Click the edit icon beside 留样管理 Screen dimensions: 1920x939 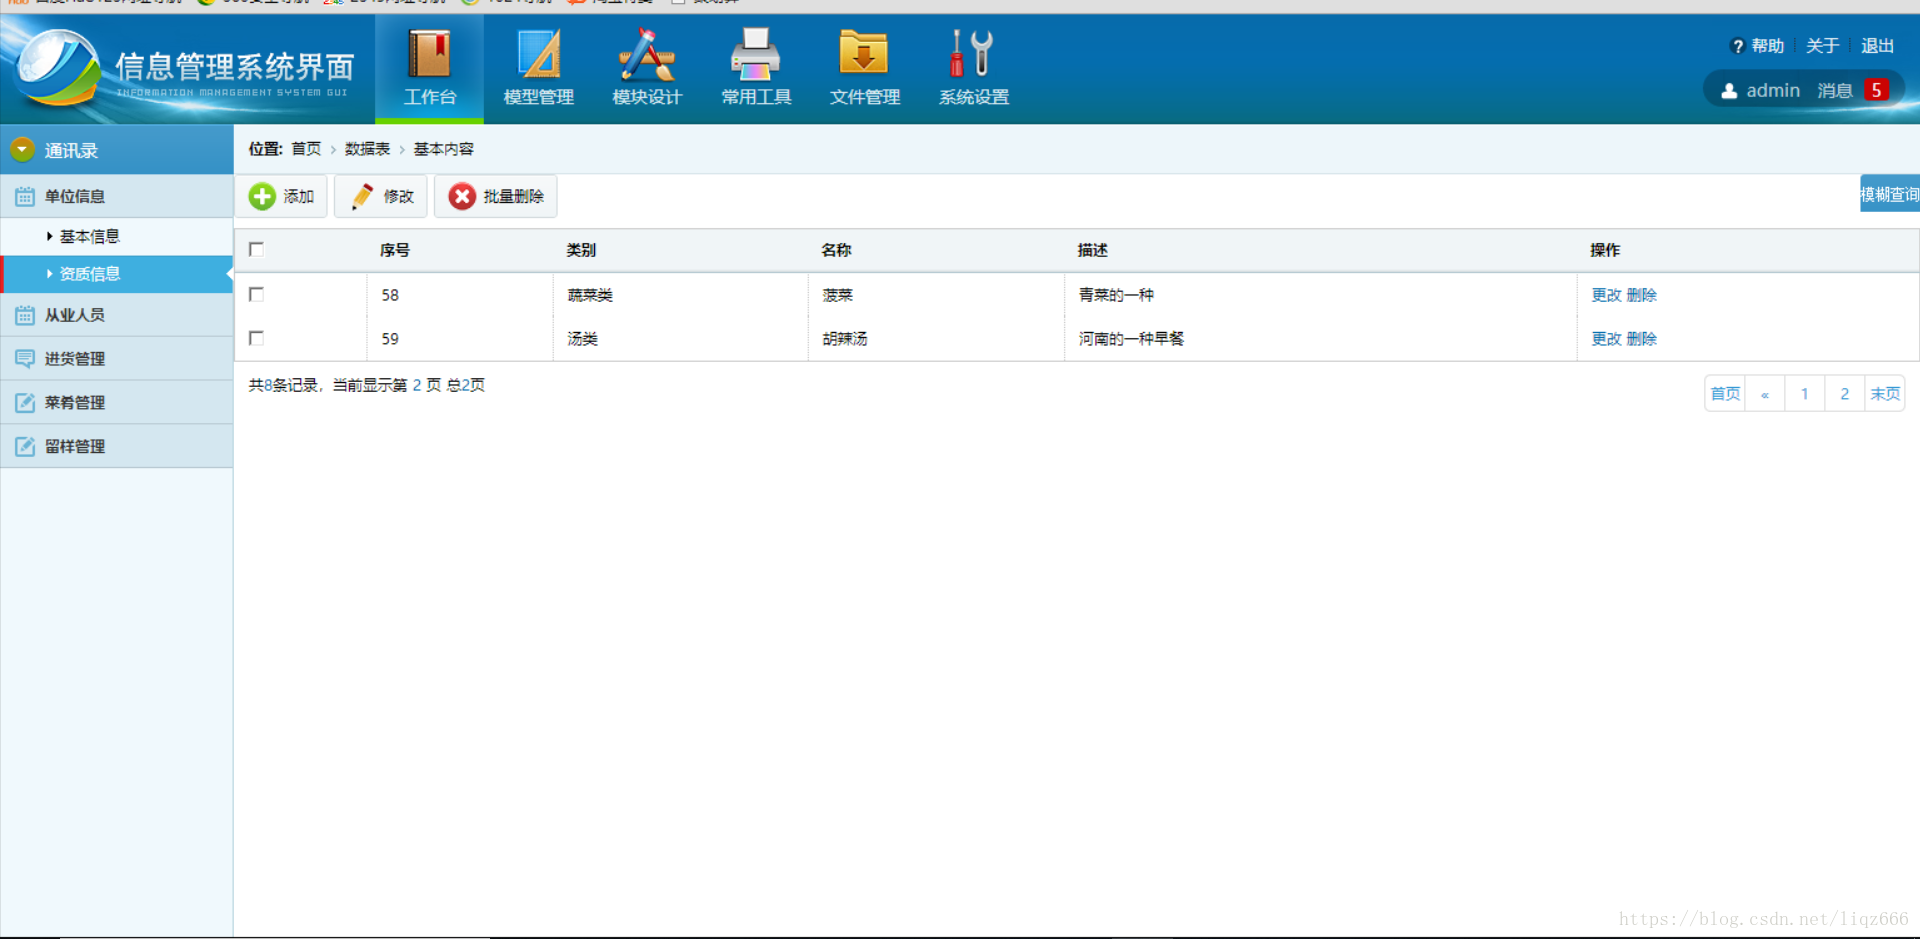point(25,447)
